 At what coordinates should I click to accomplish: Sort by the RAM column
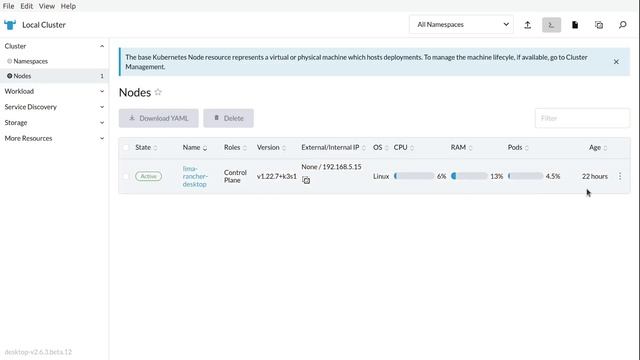pyautogui.click(x=461, y=147)
